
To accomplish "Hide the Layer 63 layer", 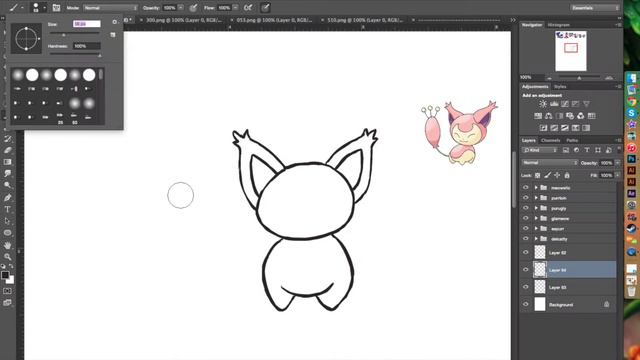I will click(526, 287).
